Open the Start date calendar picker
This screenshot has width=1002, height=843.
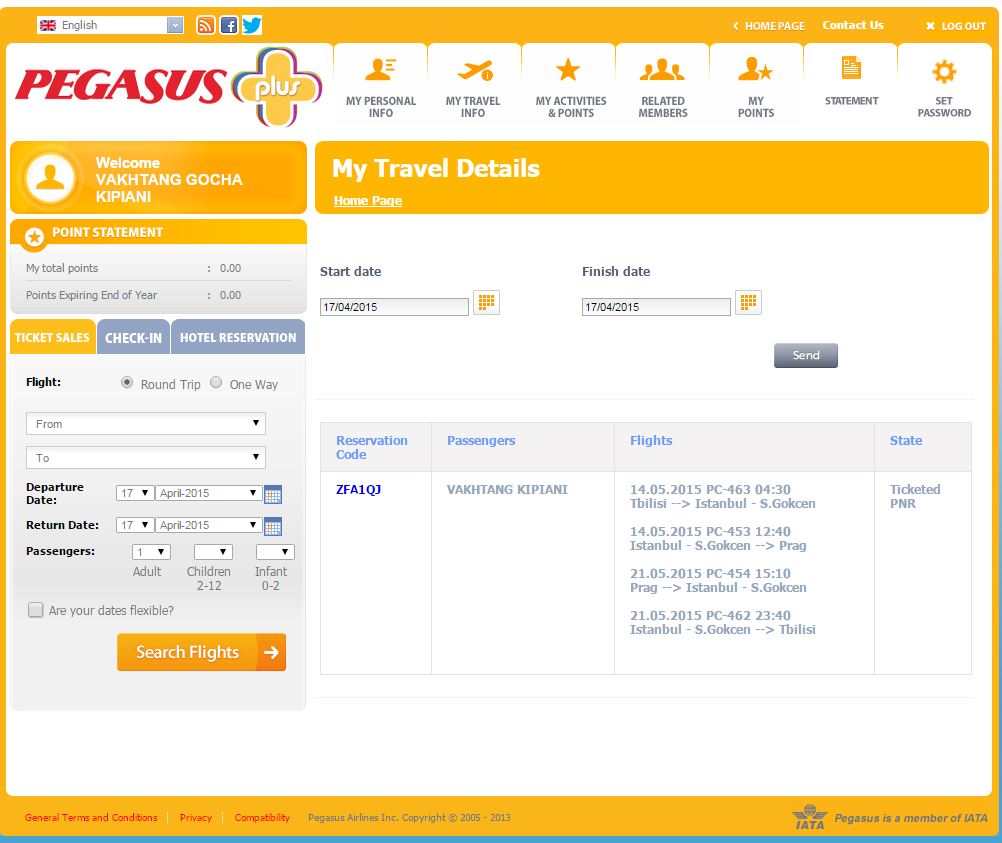point(486,302)
